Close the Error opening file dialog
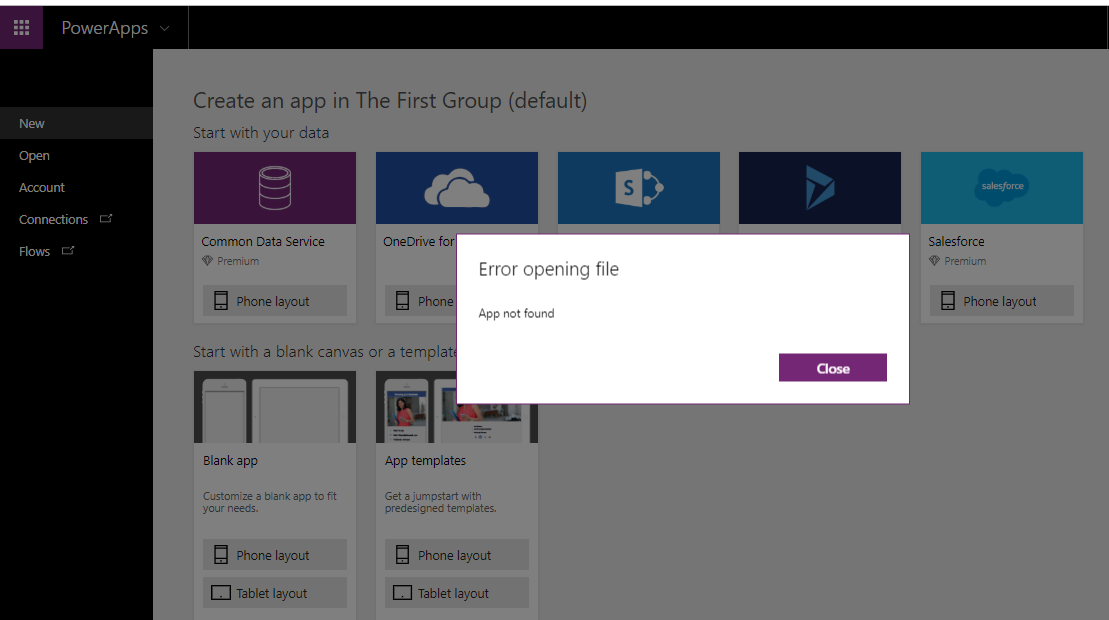 pyautogui.click(x=832, y=368)
